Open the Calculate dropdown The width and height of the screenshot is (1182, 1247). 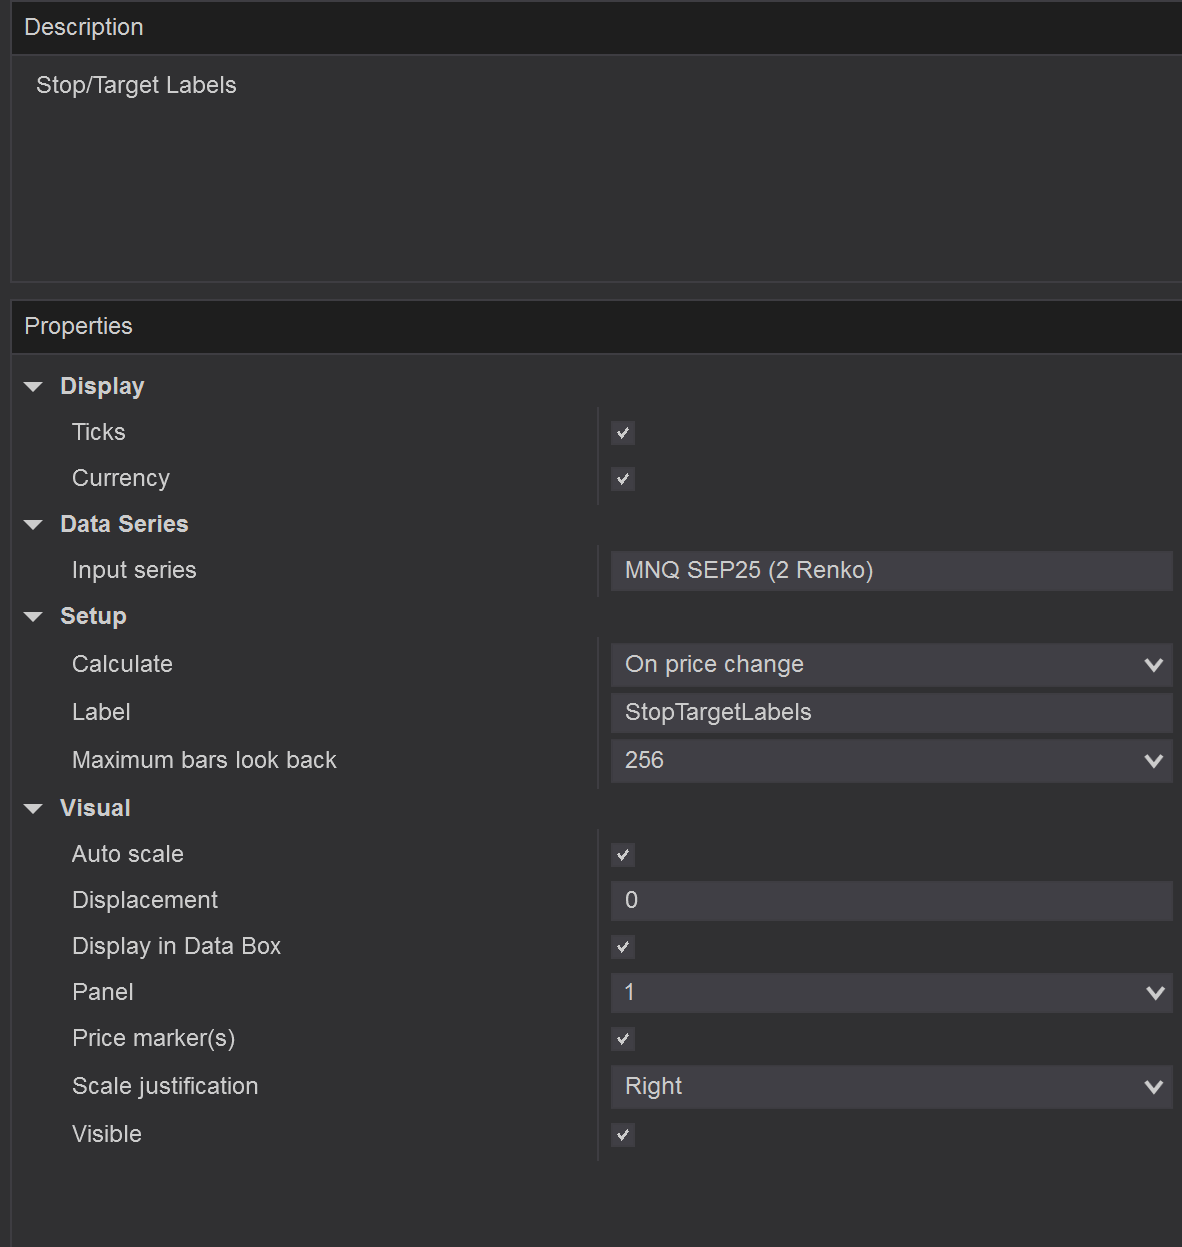pos(890,665)
